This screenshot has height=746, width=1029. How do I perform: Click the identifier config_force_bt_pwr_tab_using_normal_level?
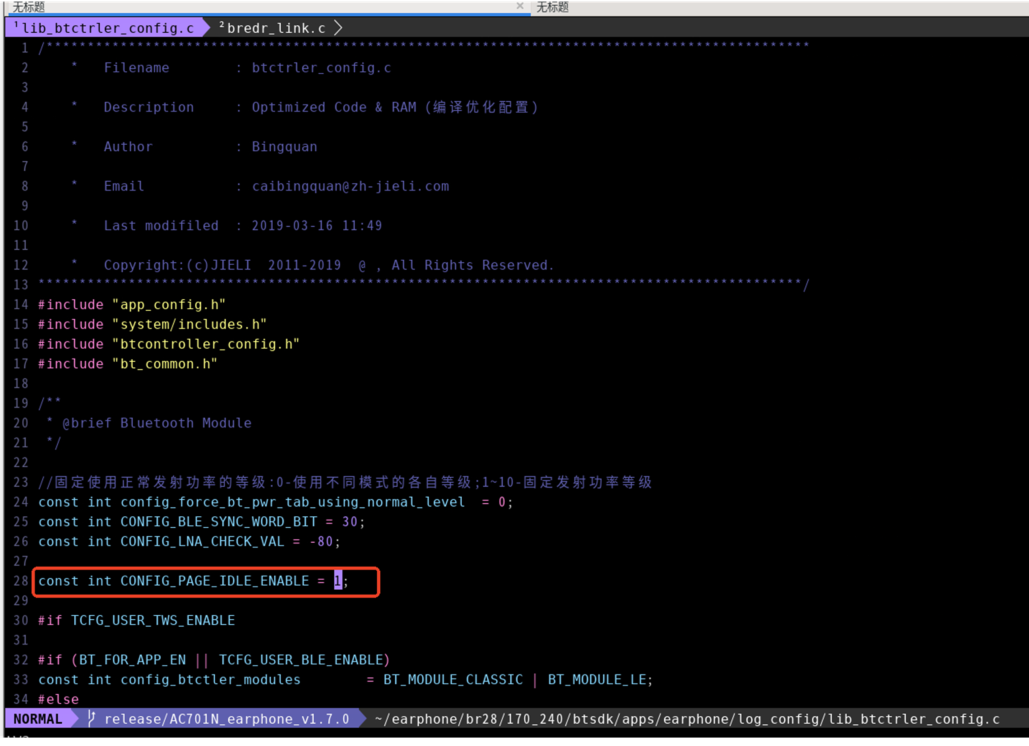(293, 502)
